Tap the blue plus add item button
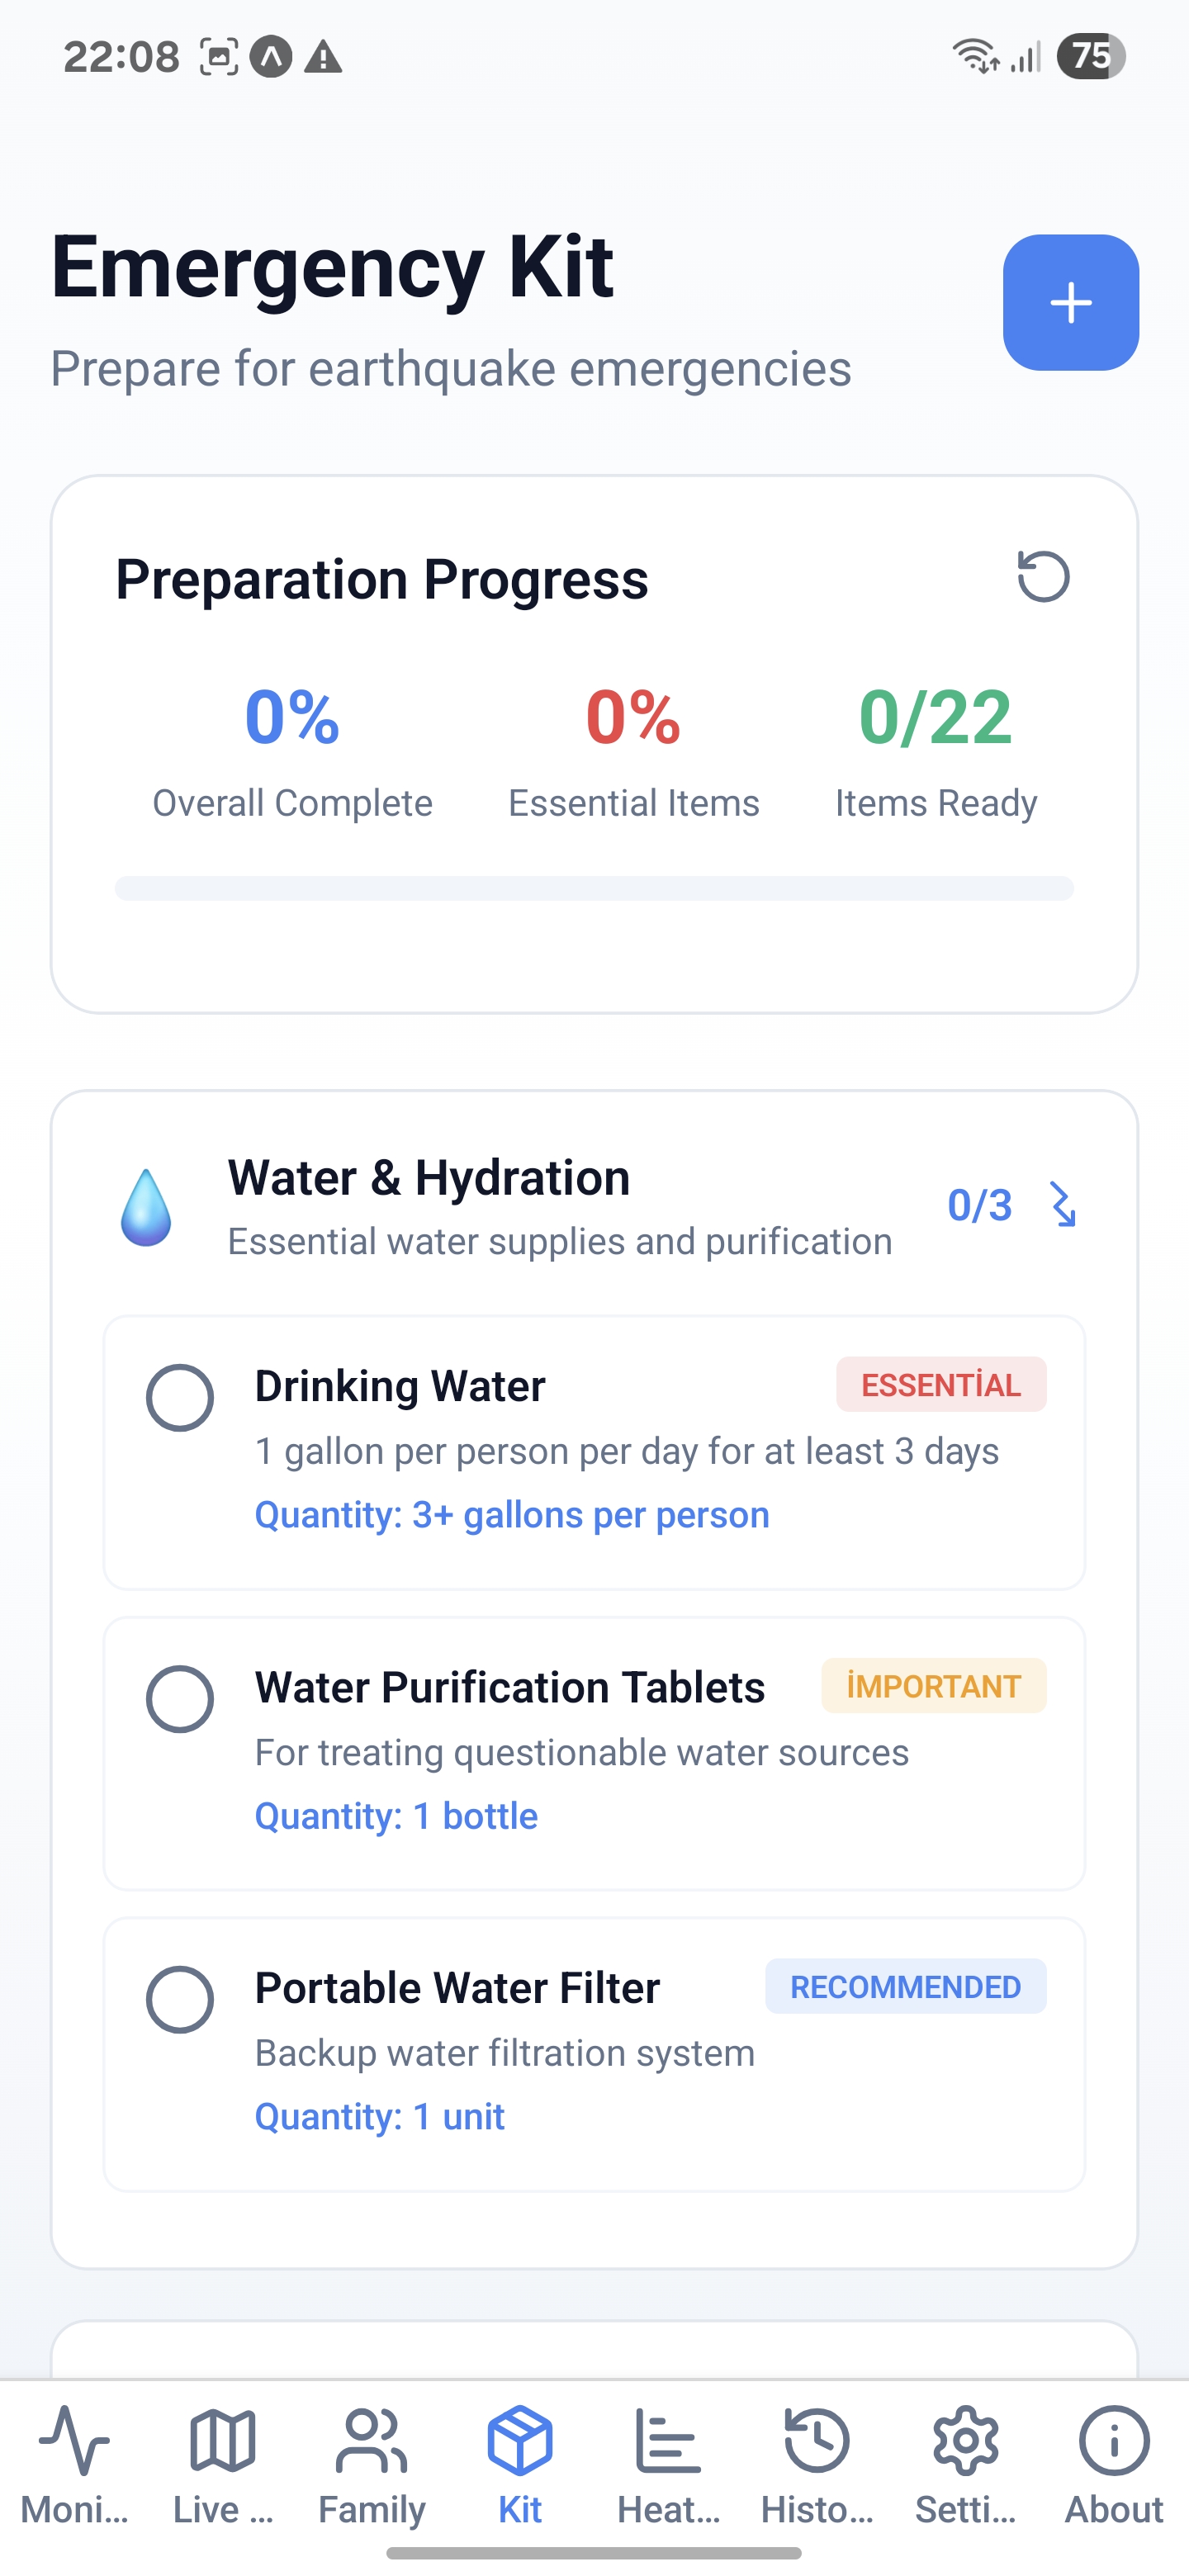Viewport: 1189px width, 2576px height. pos(1070,302)
